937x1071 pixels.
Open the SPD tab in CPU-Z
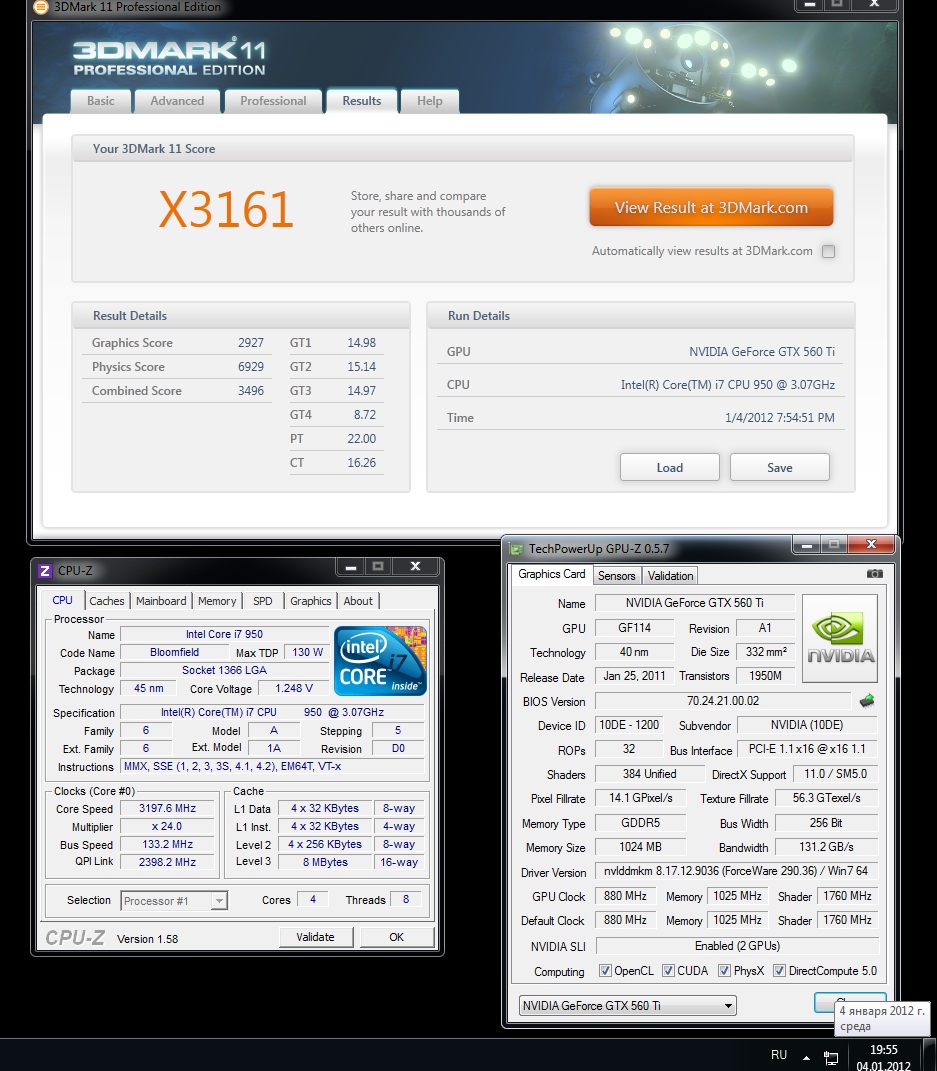click(x=262, y=601)
